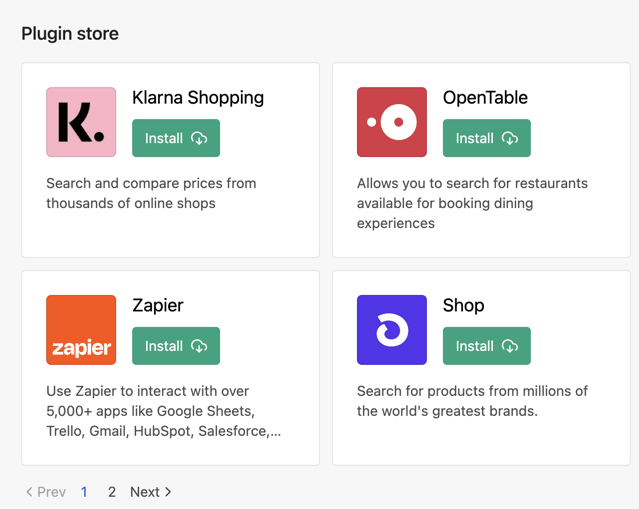
Task: Click the download cloud icon on OpenTable's Install
Action: pos(510,139)
